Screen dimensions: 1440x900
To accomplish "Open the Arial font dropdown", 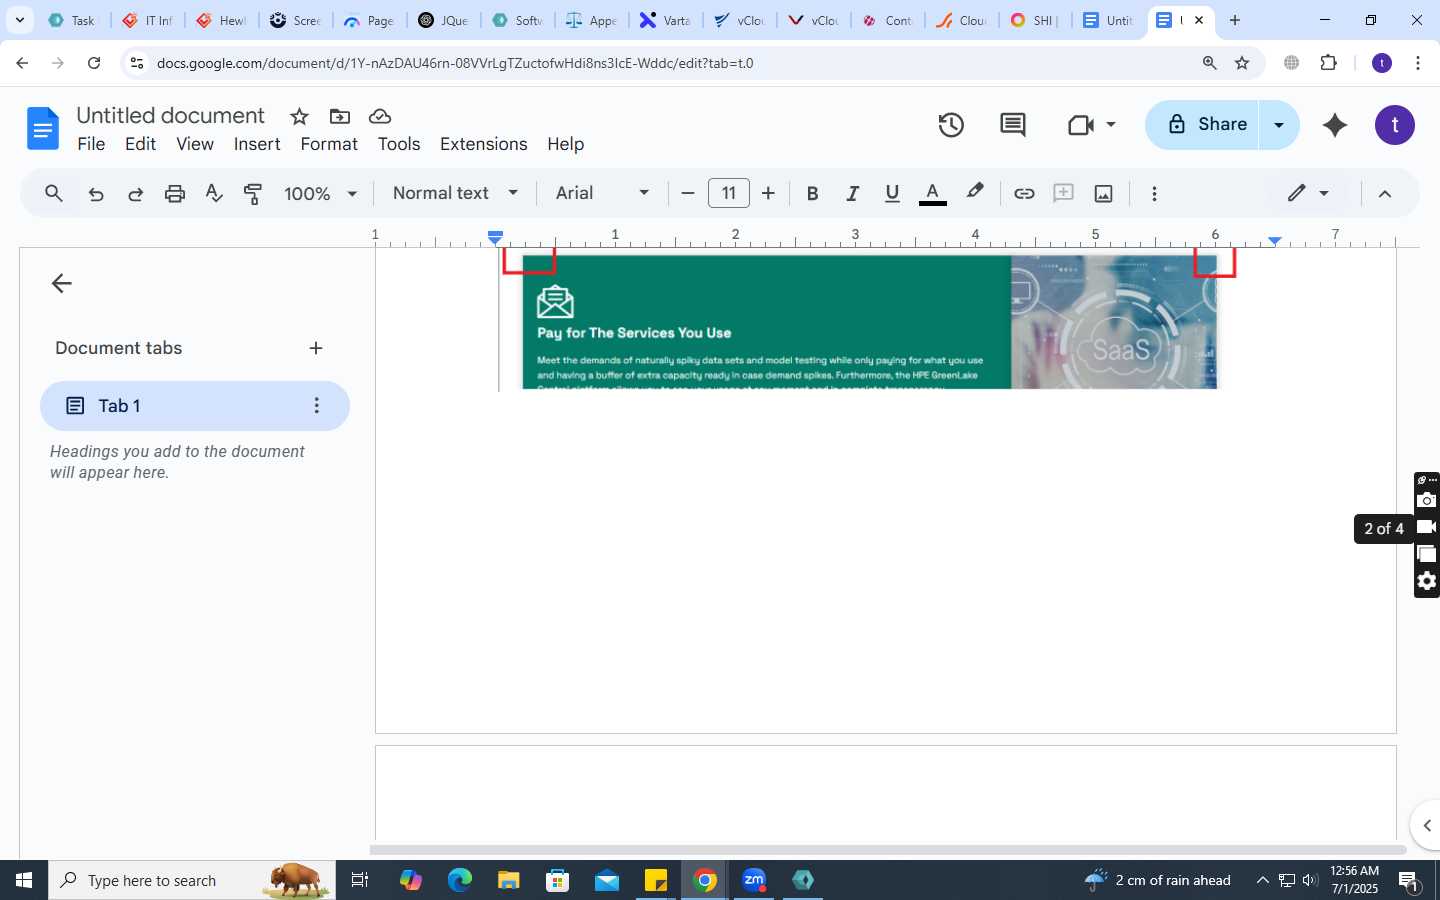I will click(x=602, y=194).
